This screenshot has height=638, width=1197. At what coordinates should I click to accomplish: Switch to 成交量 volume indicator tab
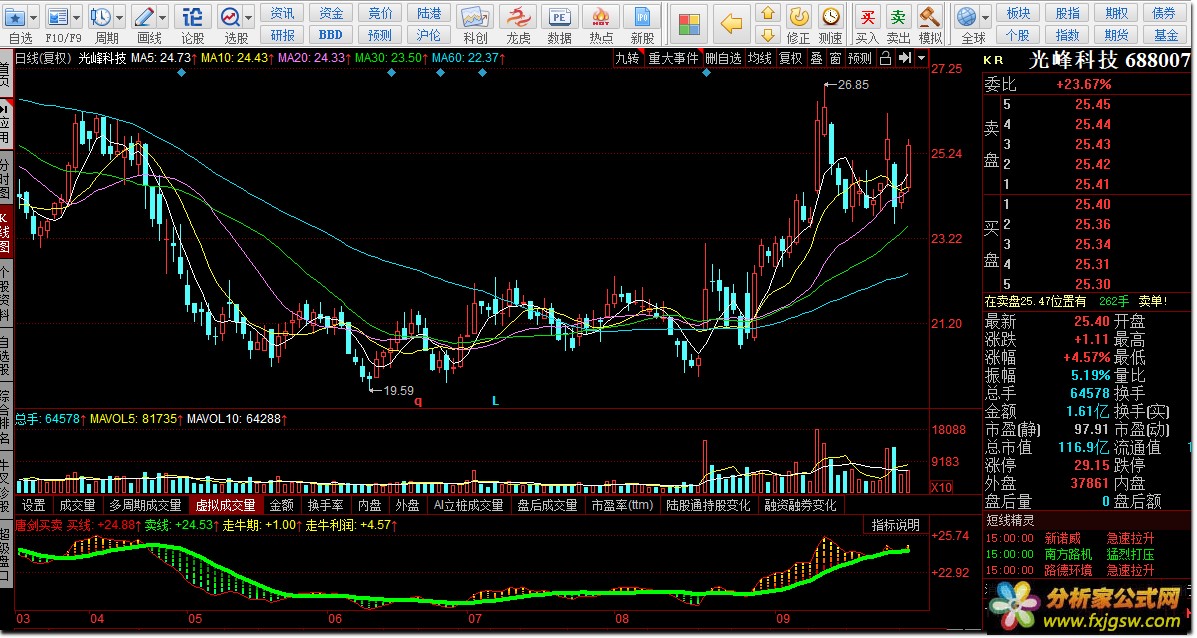click(x=77, y=505)
